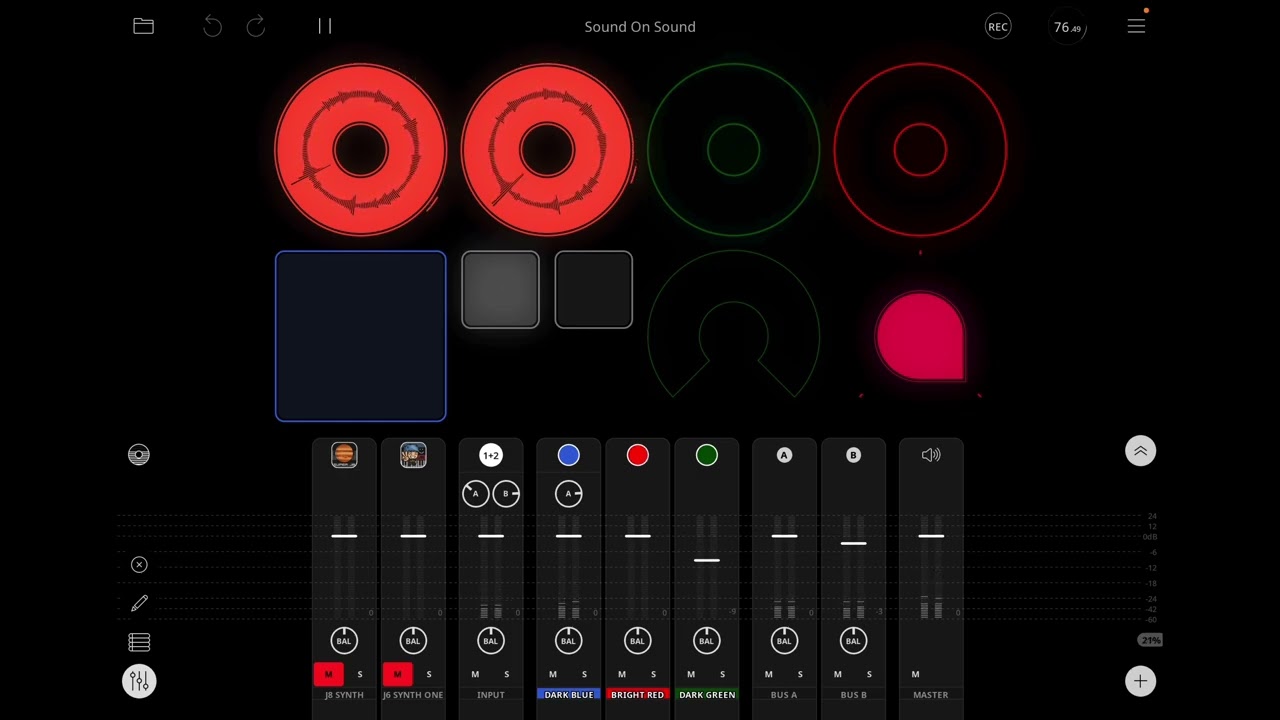
Task: Click the DARK BLUE channel label
Action: 569,694
